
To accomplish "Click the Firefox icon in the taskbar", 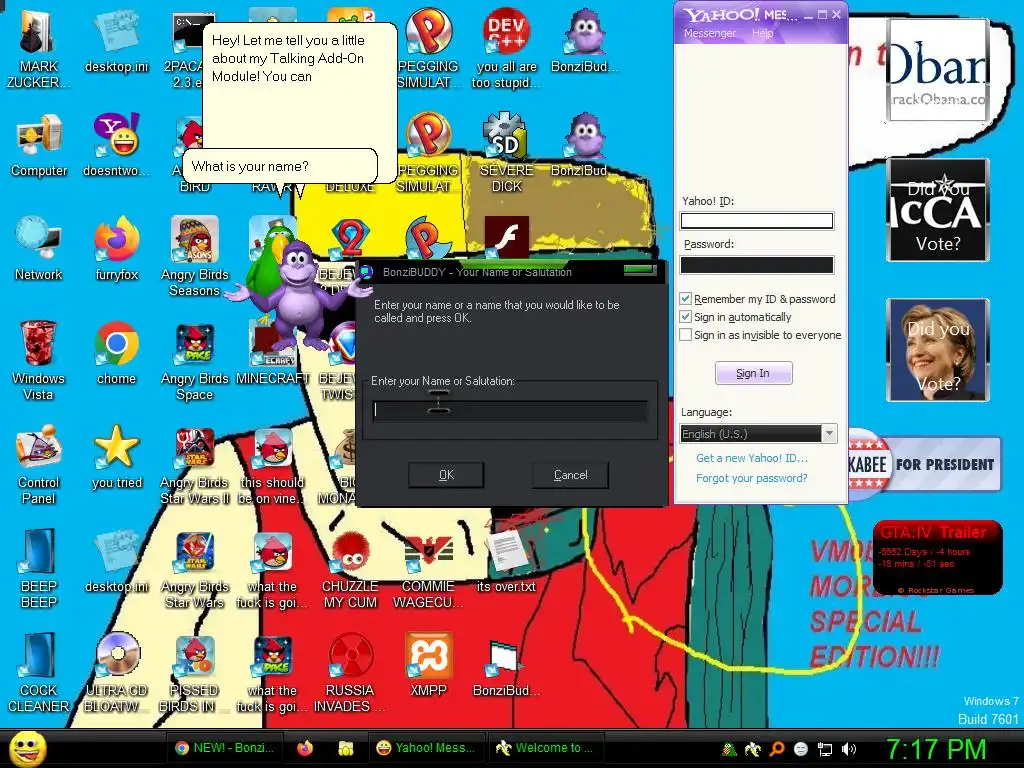I will [x=305, y=748].
